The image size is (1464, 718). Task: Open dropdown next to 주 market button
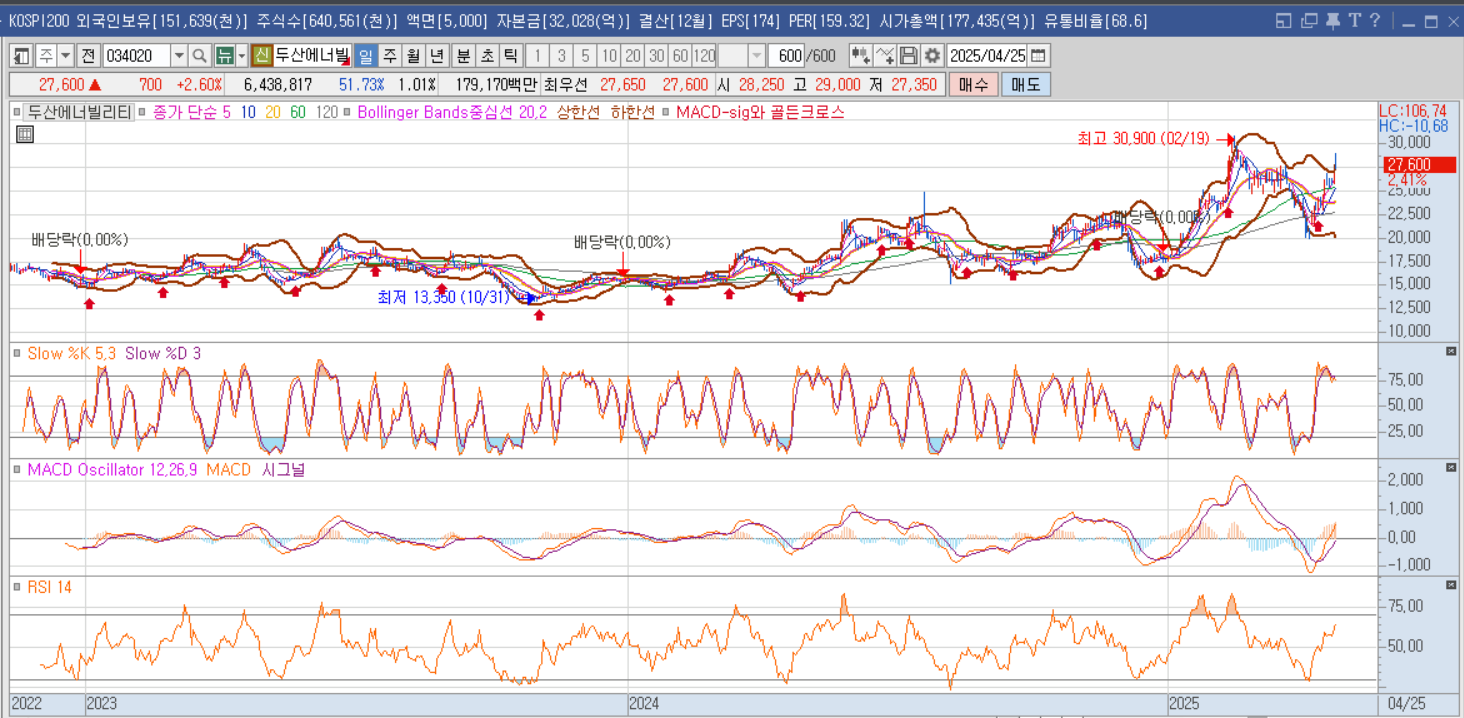pyautogui.click(x=65, y=56)
